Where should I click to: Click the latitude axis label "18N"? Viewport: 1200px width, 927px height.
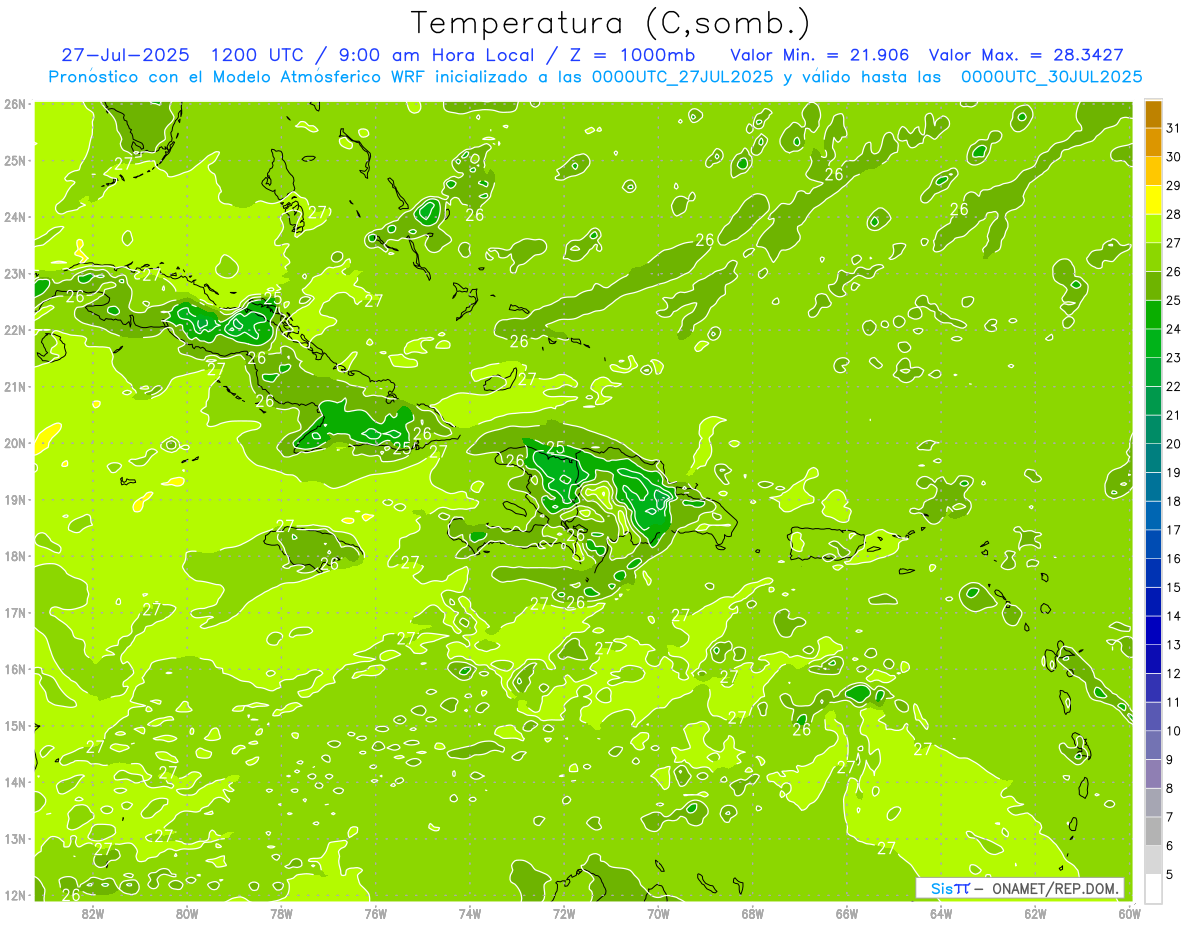point(15,556)
